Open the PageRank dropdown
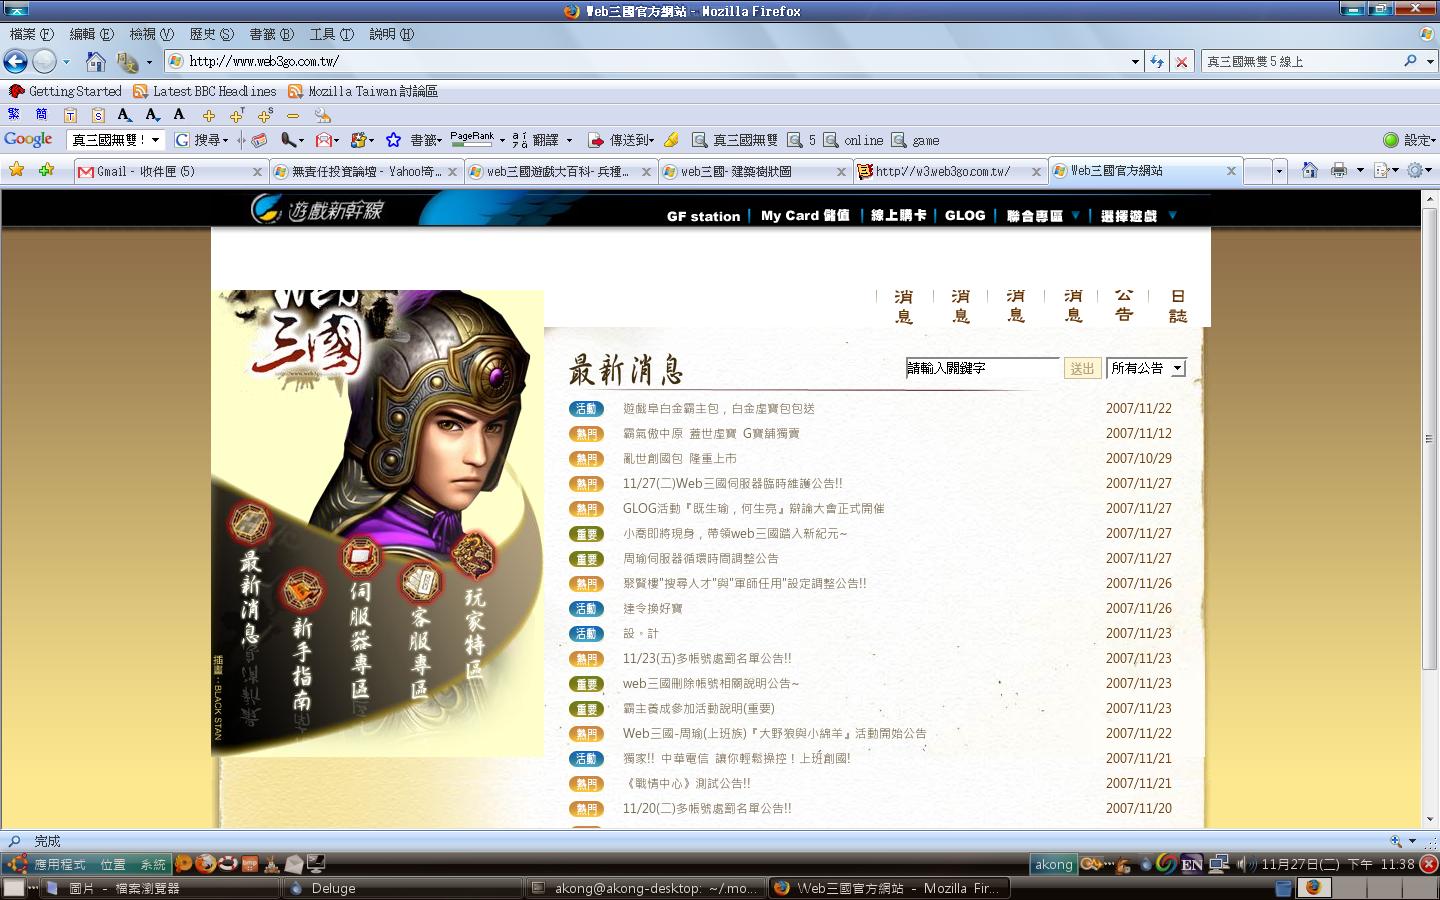 (502, 141)
